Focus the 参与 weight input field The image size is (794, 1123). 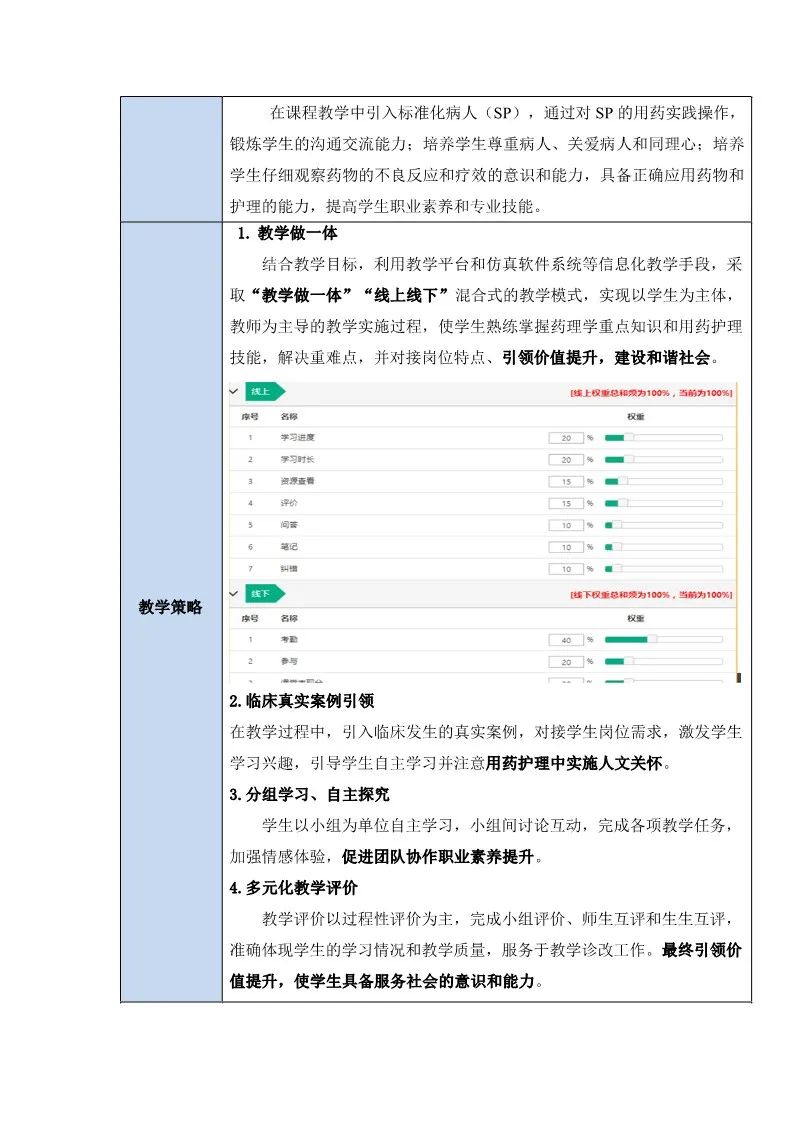pos(566,662)
